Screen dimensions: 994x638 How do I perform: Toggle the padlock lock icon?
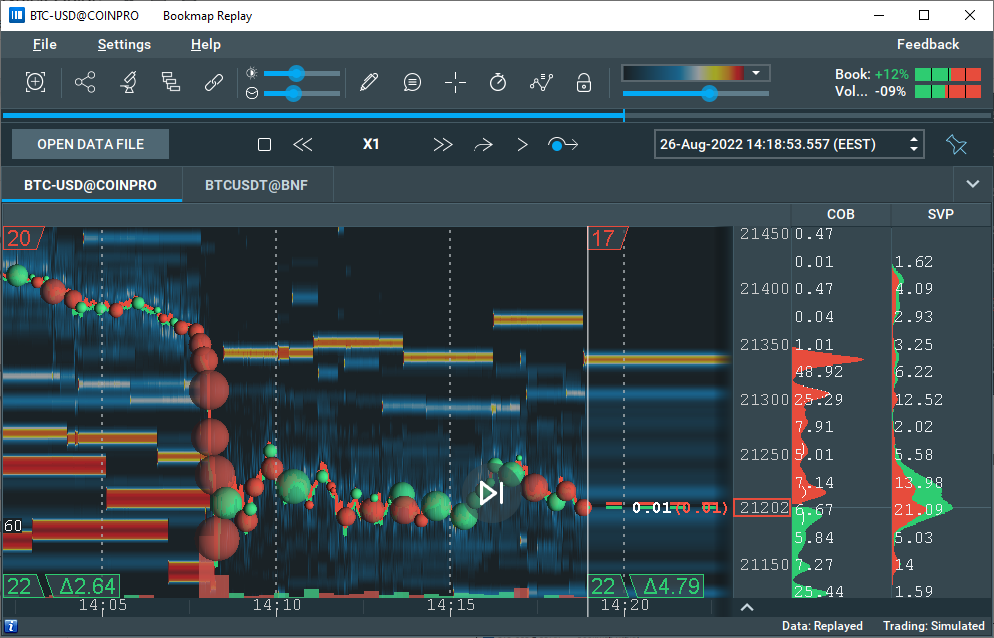584,83
